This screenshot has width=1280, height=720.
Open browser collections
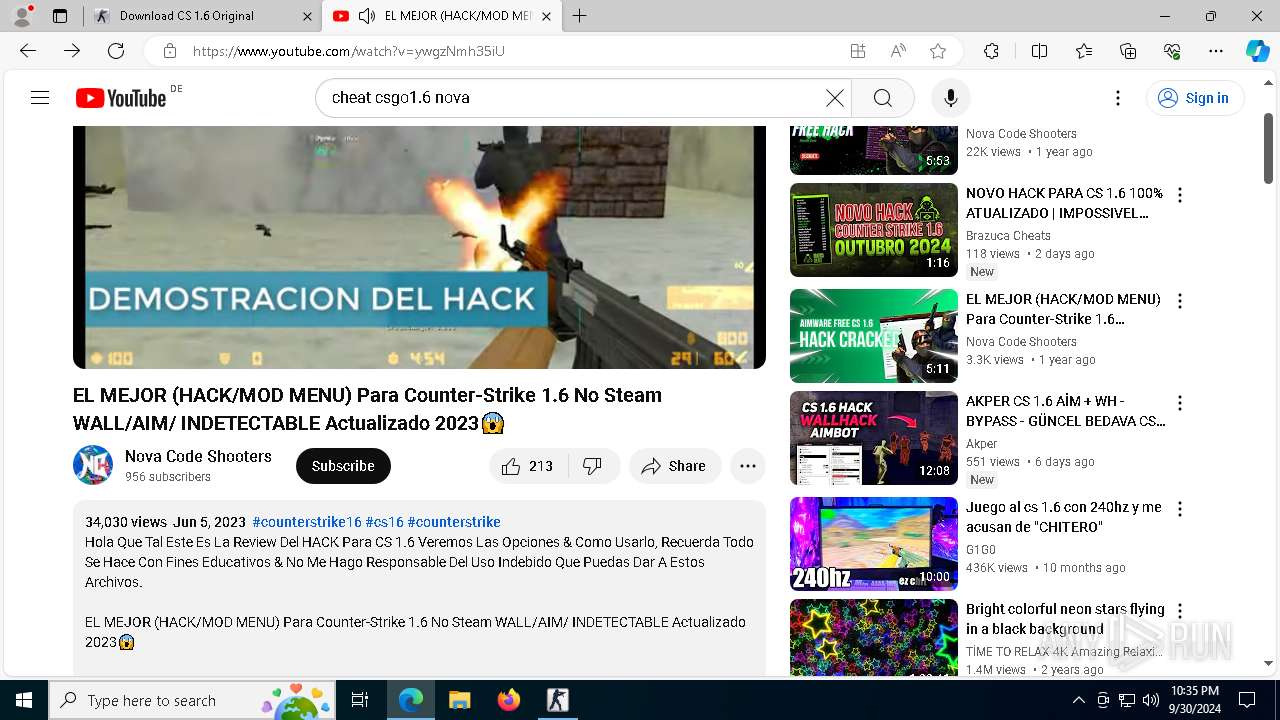point(1128,51)
